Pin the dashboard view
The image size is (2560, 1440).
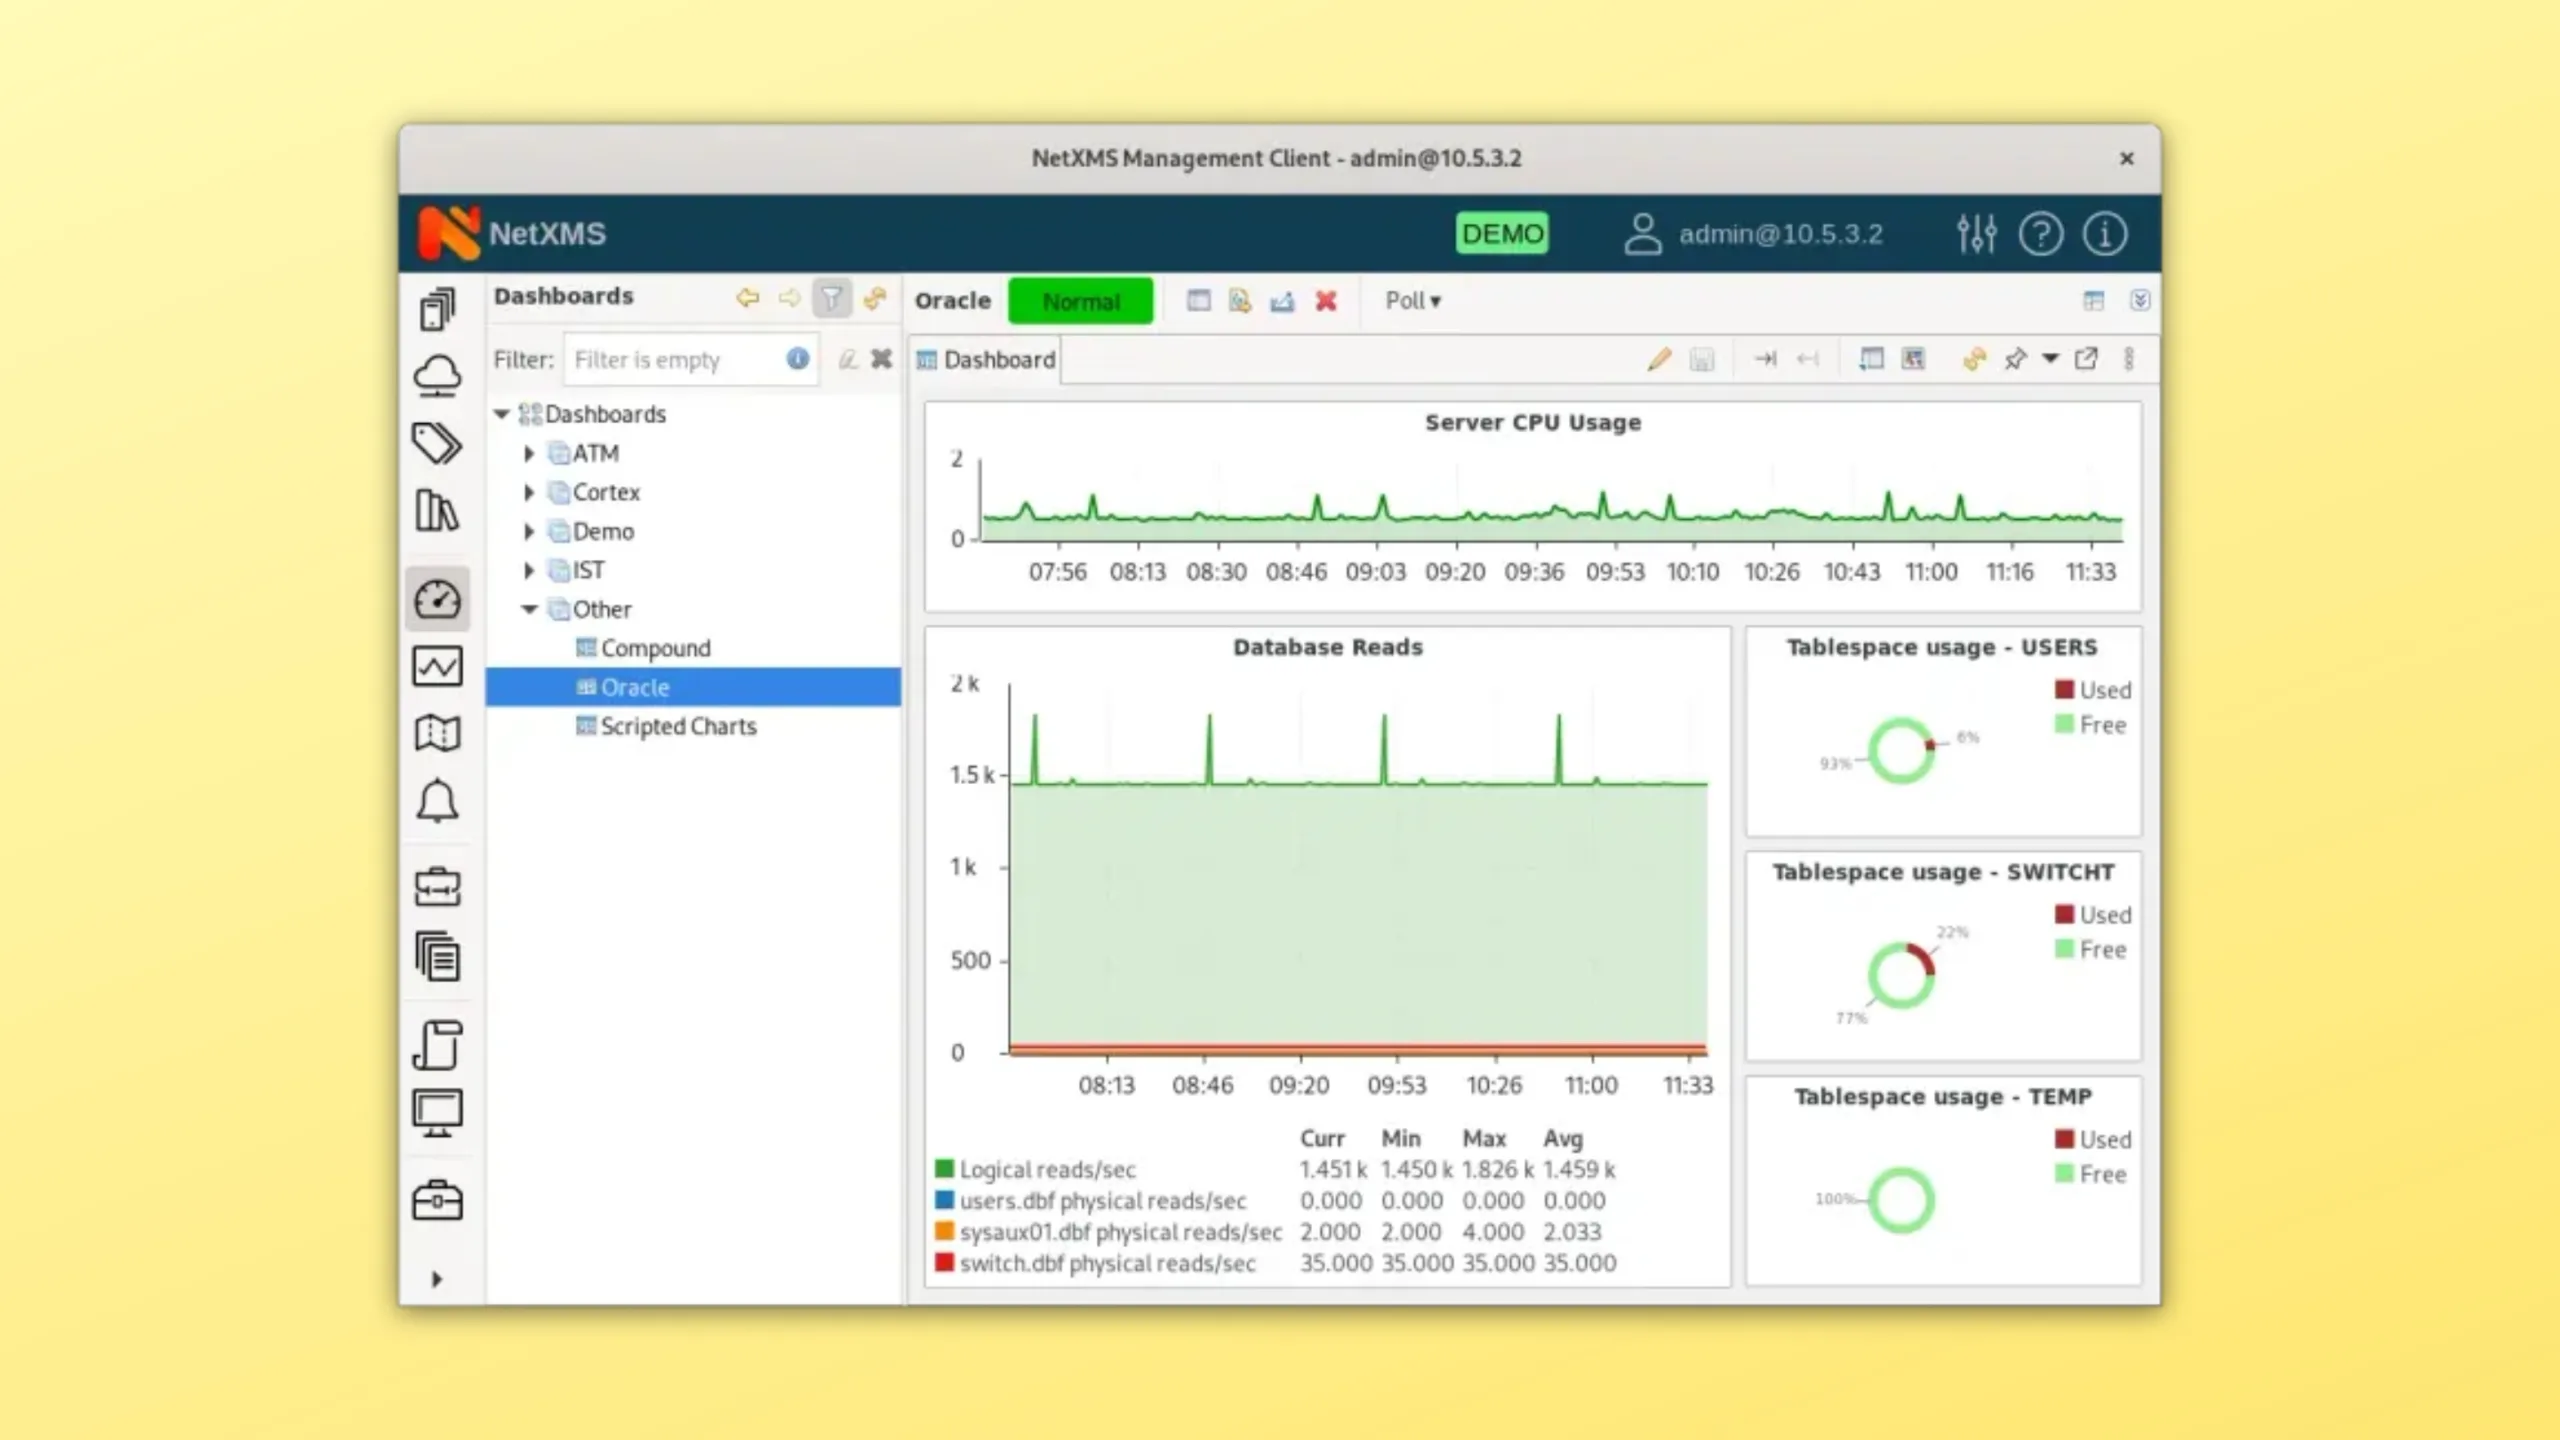pos(2016,359)
